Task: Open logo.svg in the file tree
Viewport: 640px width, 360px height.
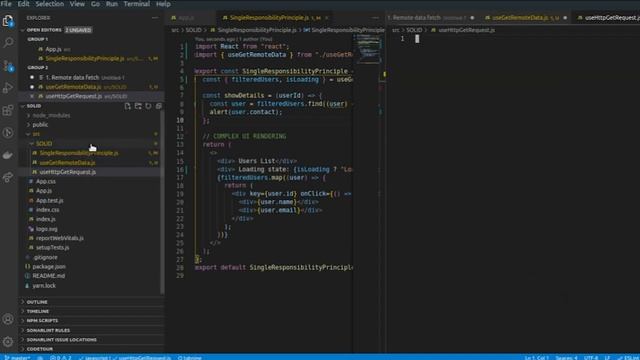Action: 47,229
